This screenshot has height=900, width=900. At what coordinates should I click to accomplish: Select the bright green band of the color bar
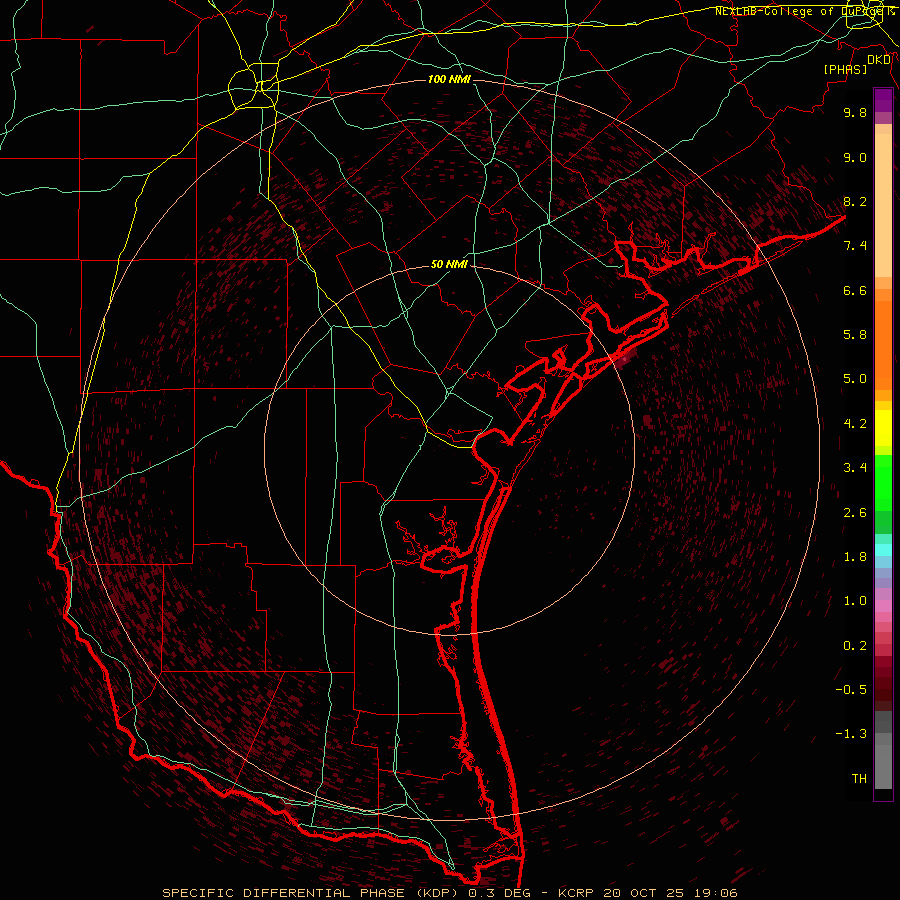point(883,483)
